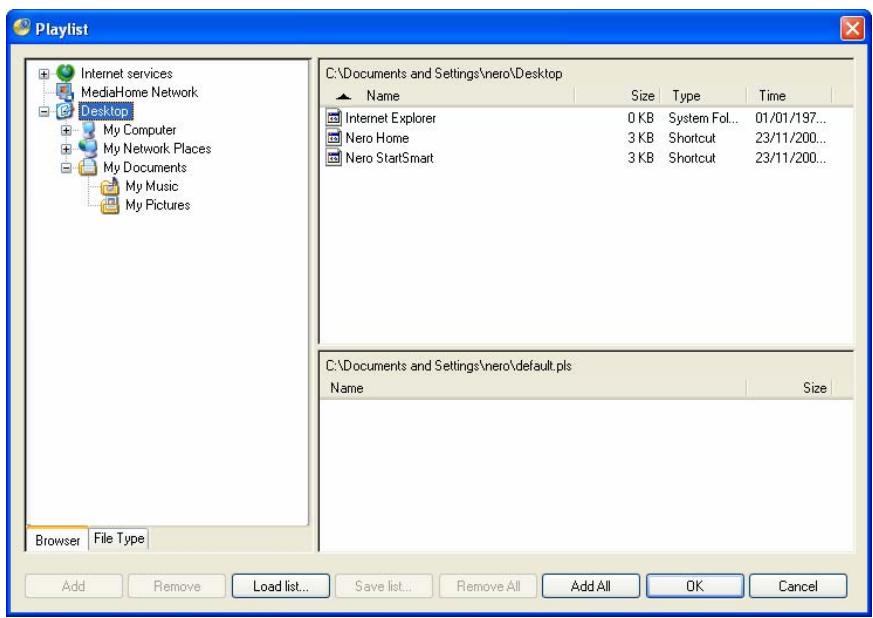Click the Add All button
This screenshot has width=873, height=618.
[591, 586]
